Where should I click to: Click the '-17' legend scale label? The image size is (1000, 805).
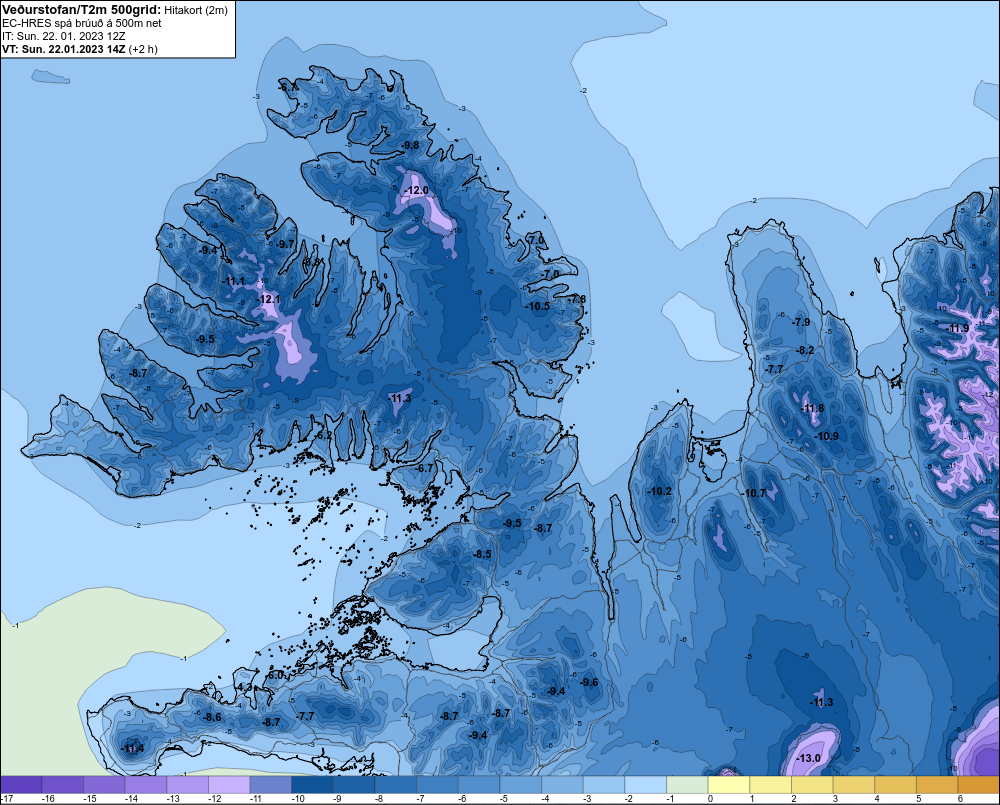[x=6, y=799]
